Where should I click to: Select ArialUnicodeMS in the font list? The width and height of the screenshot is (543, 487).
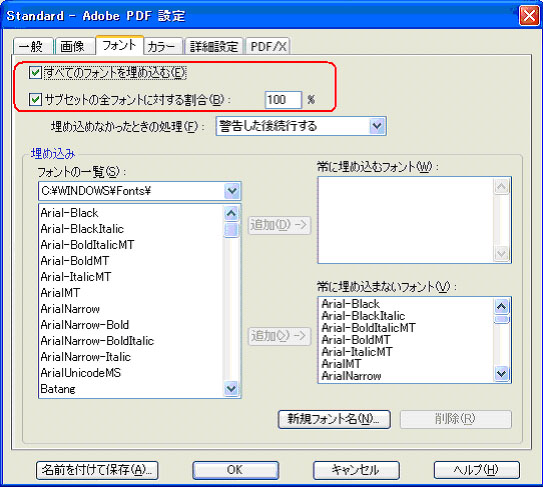tap(81, 373)
